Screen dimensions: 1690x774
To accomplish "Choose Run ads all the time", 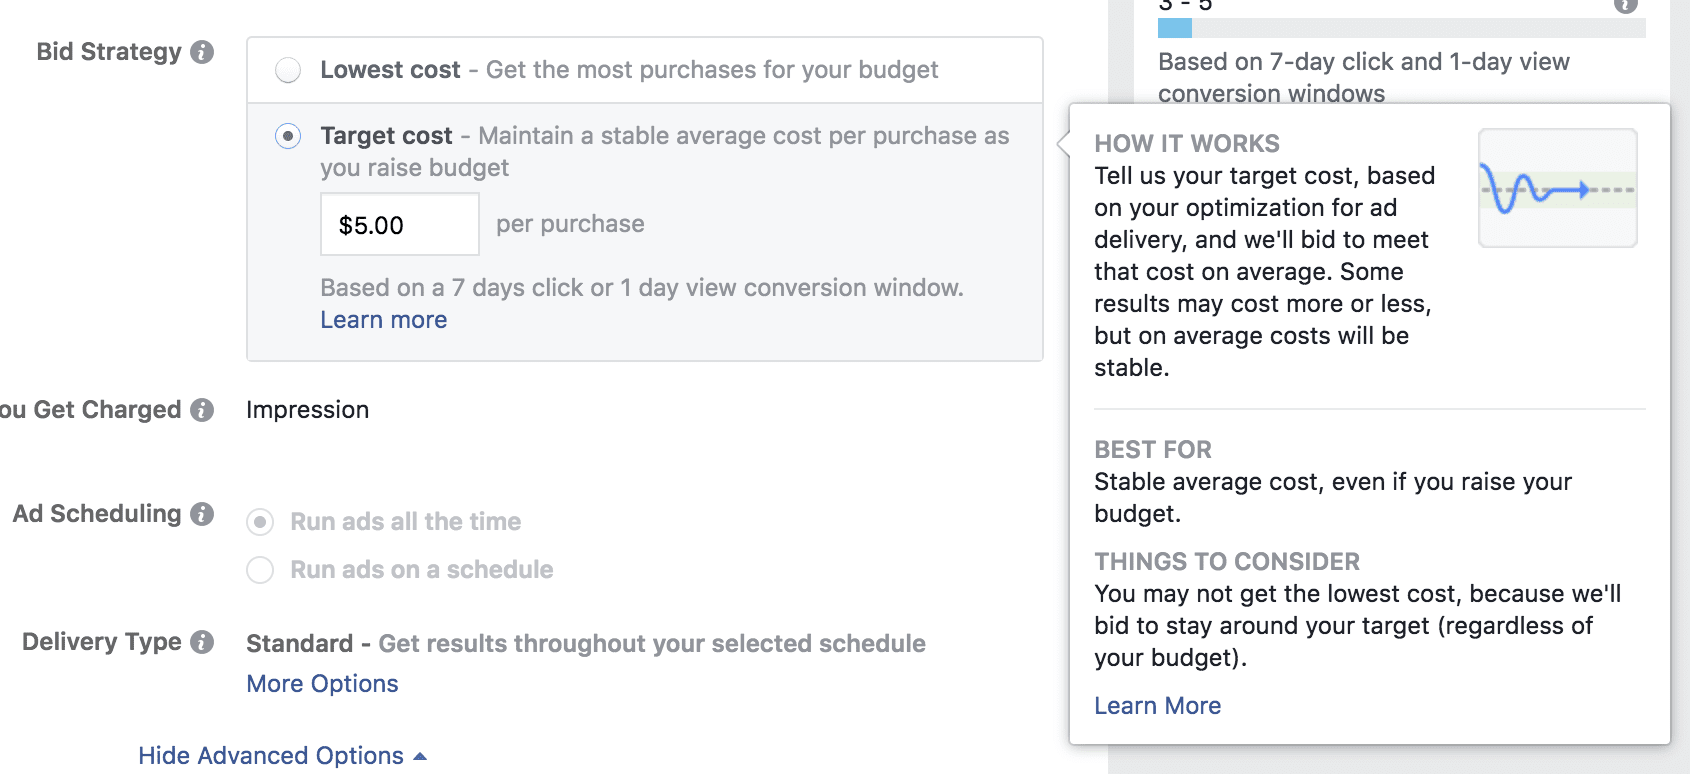I will point(260,522).
